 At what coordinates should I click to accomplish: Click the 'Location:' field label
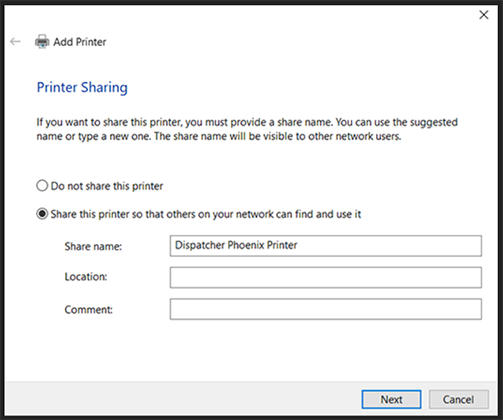pyautogui.click(x=86, y=277)
